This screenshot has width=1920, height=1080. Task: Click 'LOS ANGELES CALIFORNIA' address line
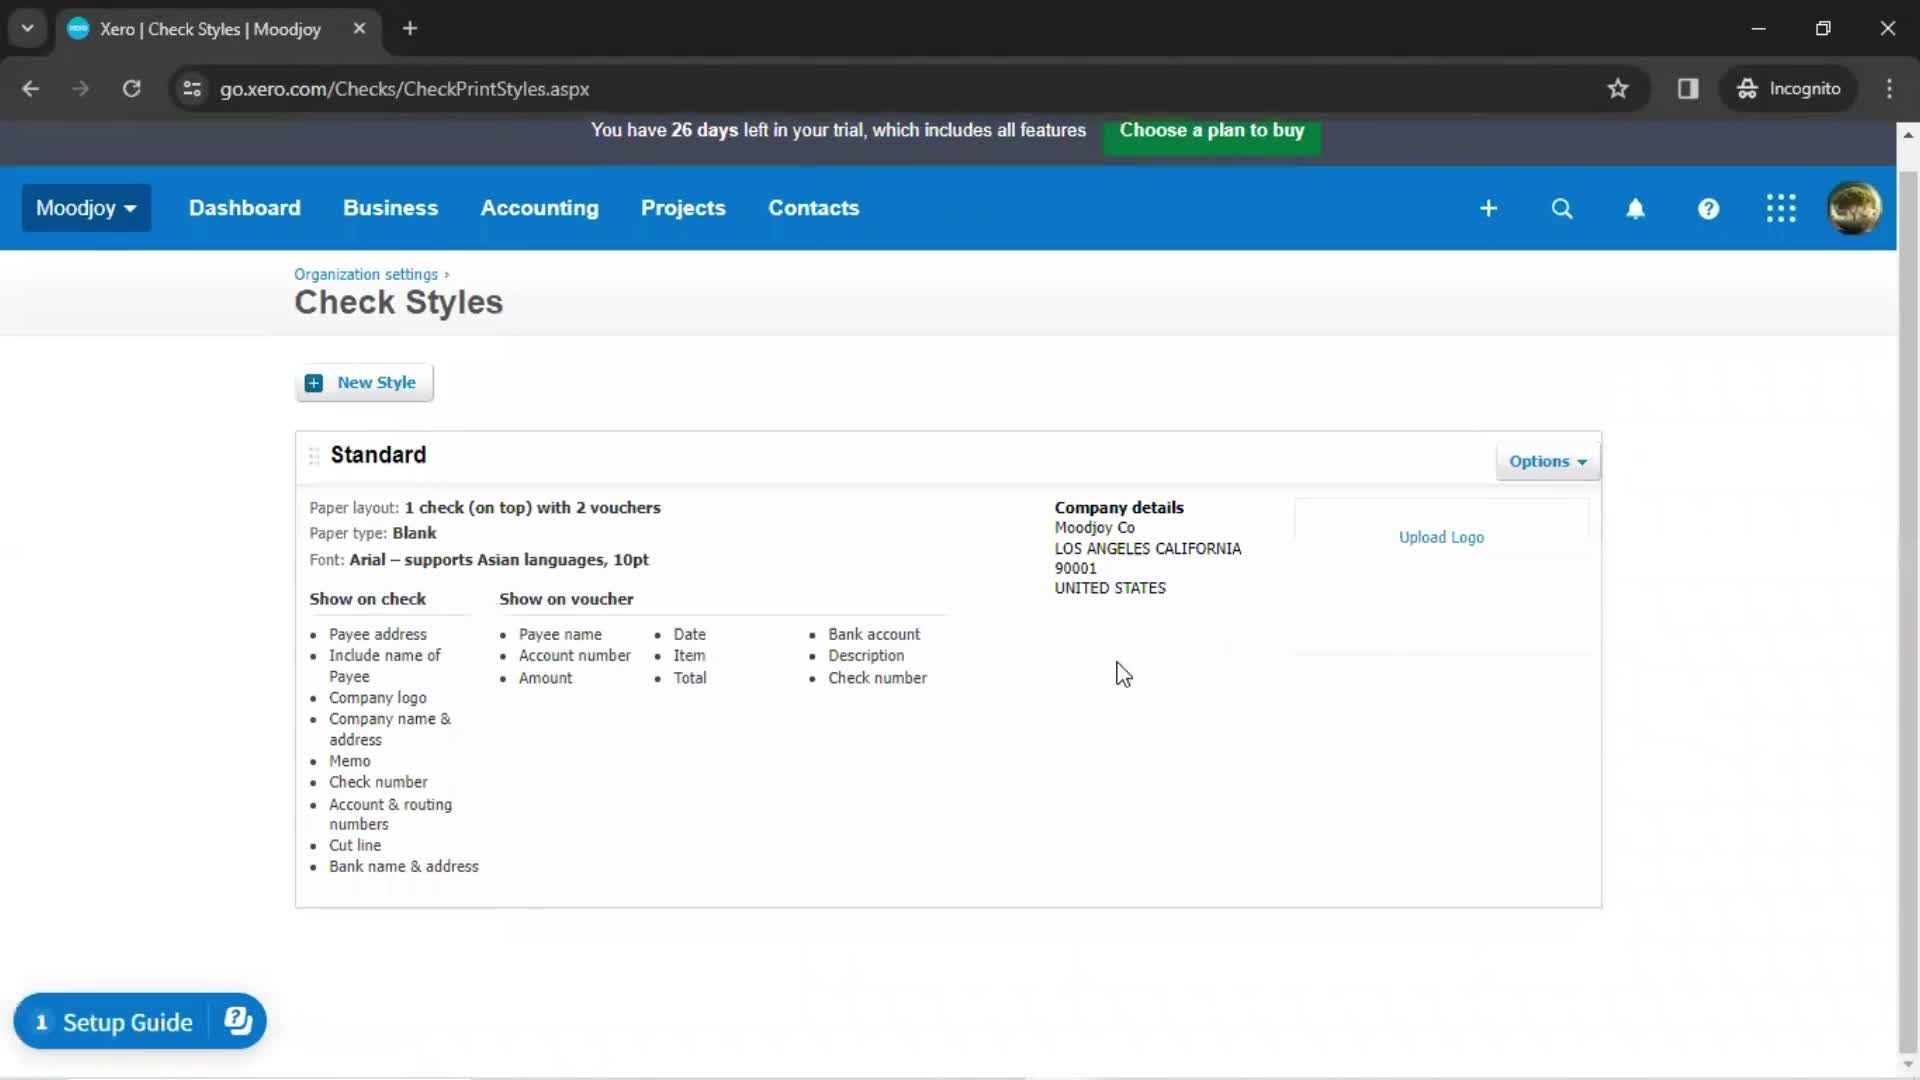[1148, 549]
